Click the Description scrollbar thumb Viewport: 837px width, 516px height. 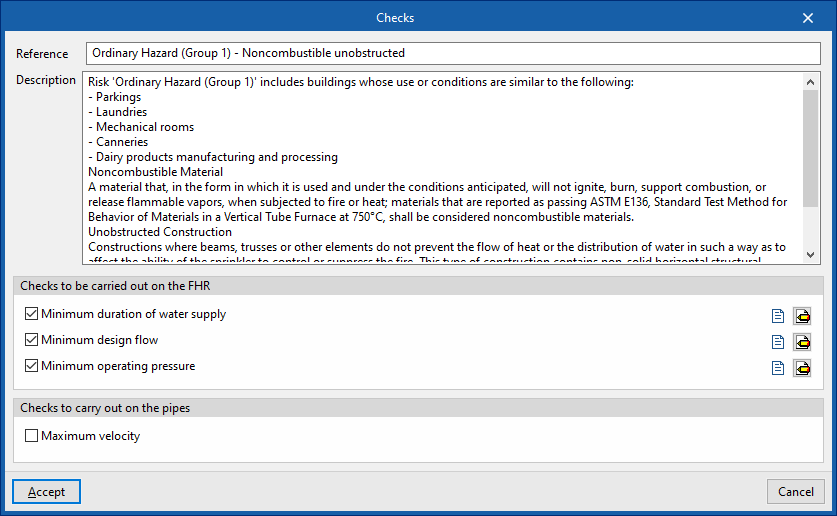[x=810, y=148]
